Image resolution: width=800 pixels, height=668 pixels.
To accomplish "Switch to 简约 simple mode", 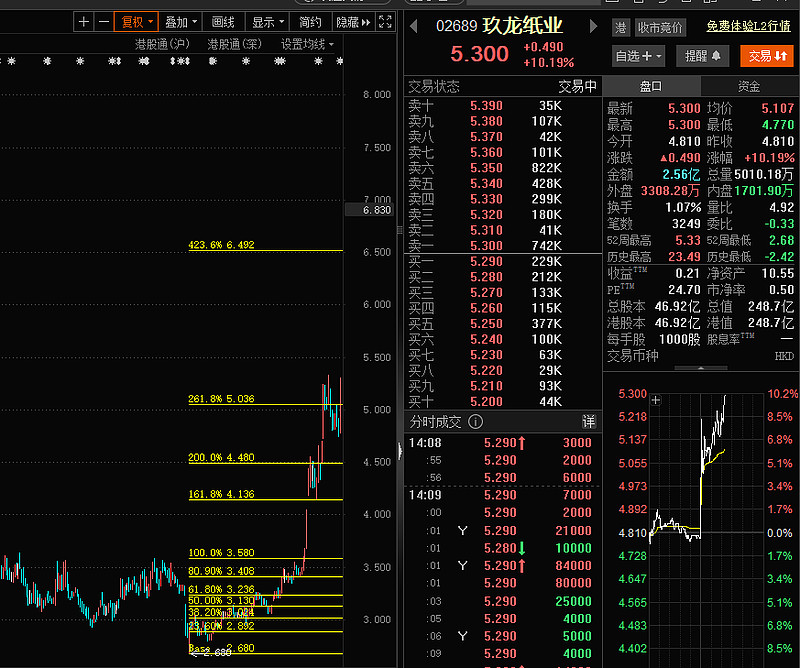I will tap(310, 22).
